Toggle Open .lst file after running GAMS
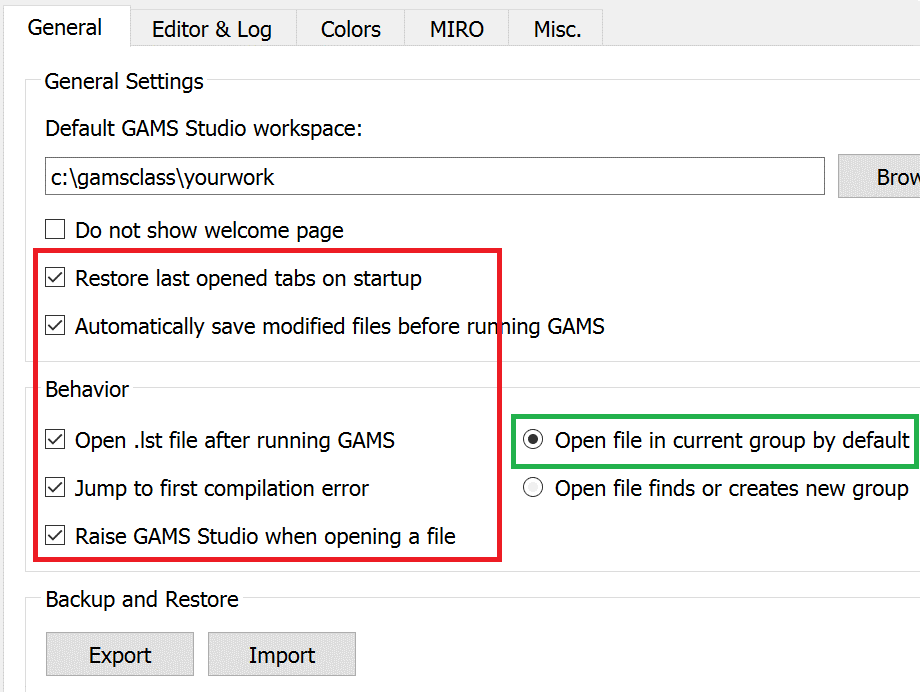The image size is (920, 692). point(56,440)
